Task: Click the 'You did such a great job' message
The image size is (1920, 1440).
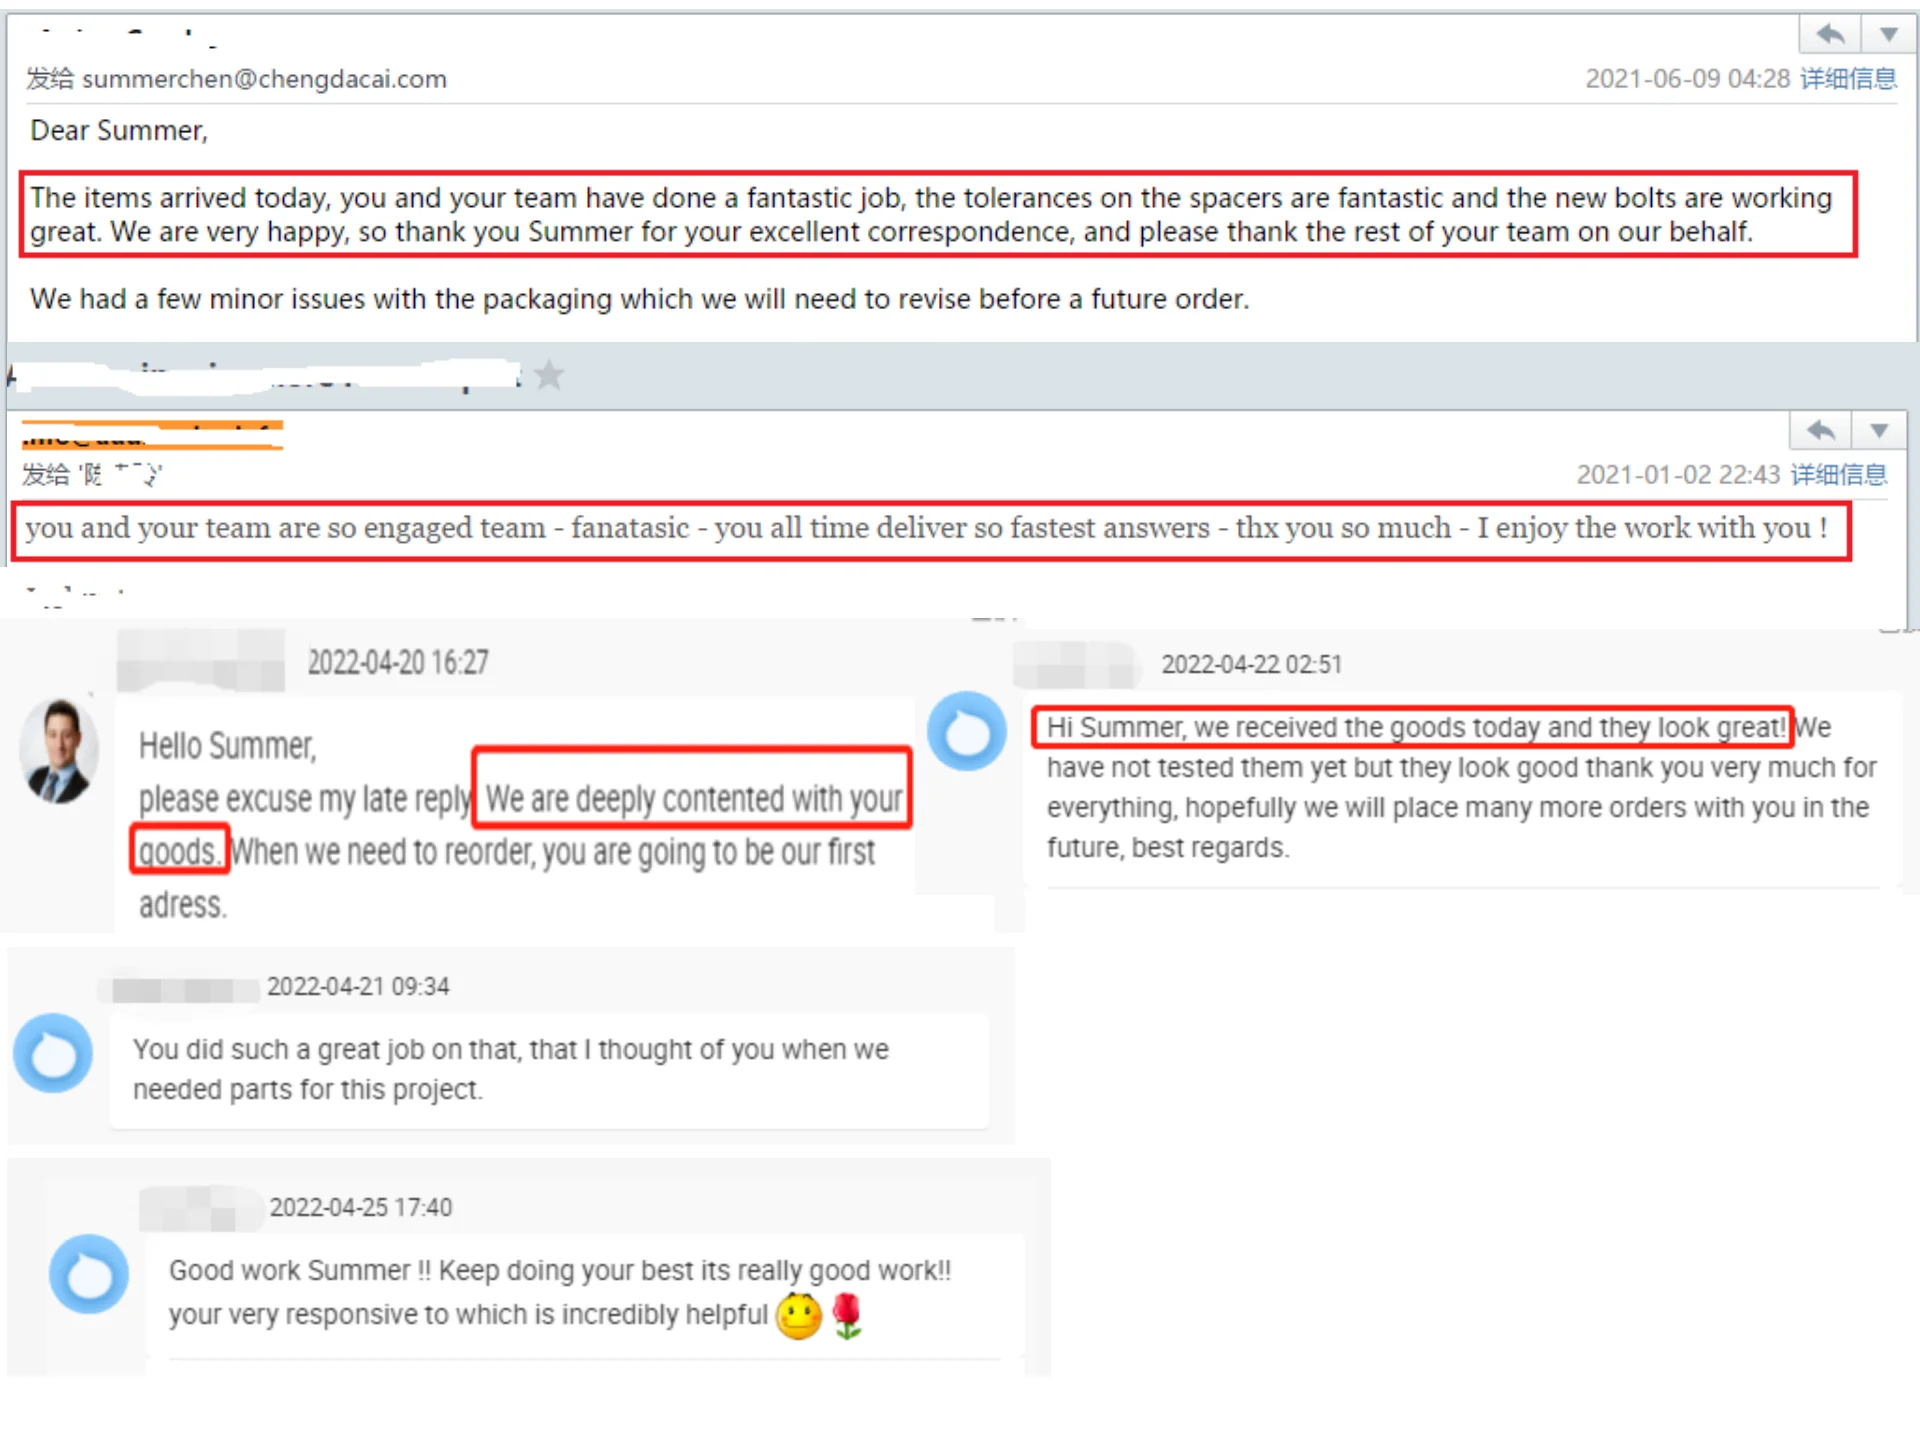Action: (x=549, y=1070)
